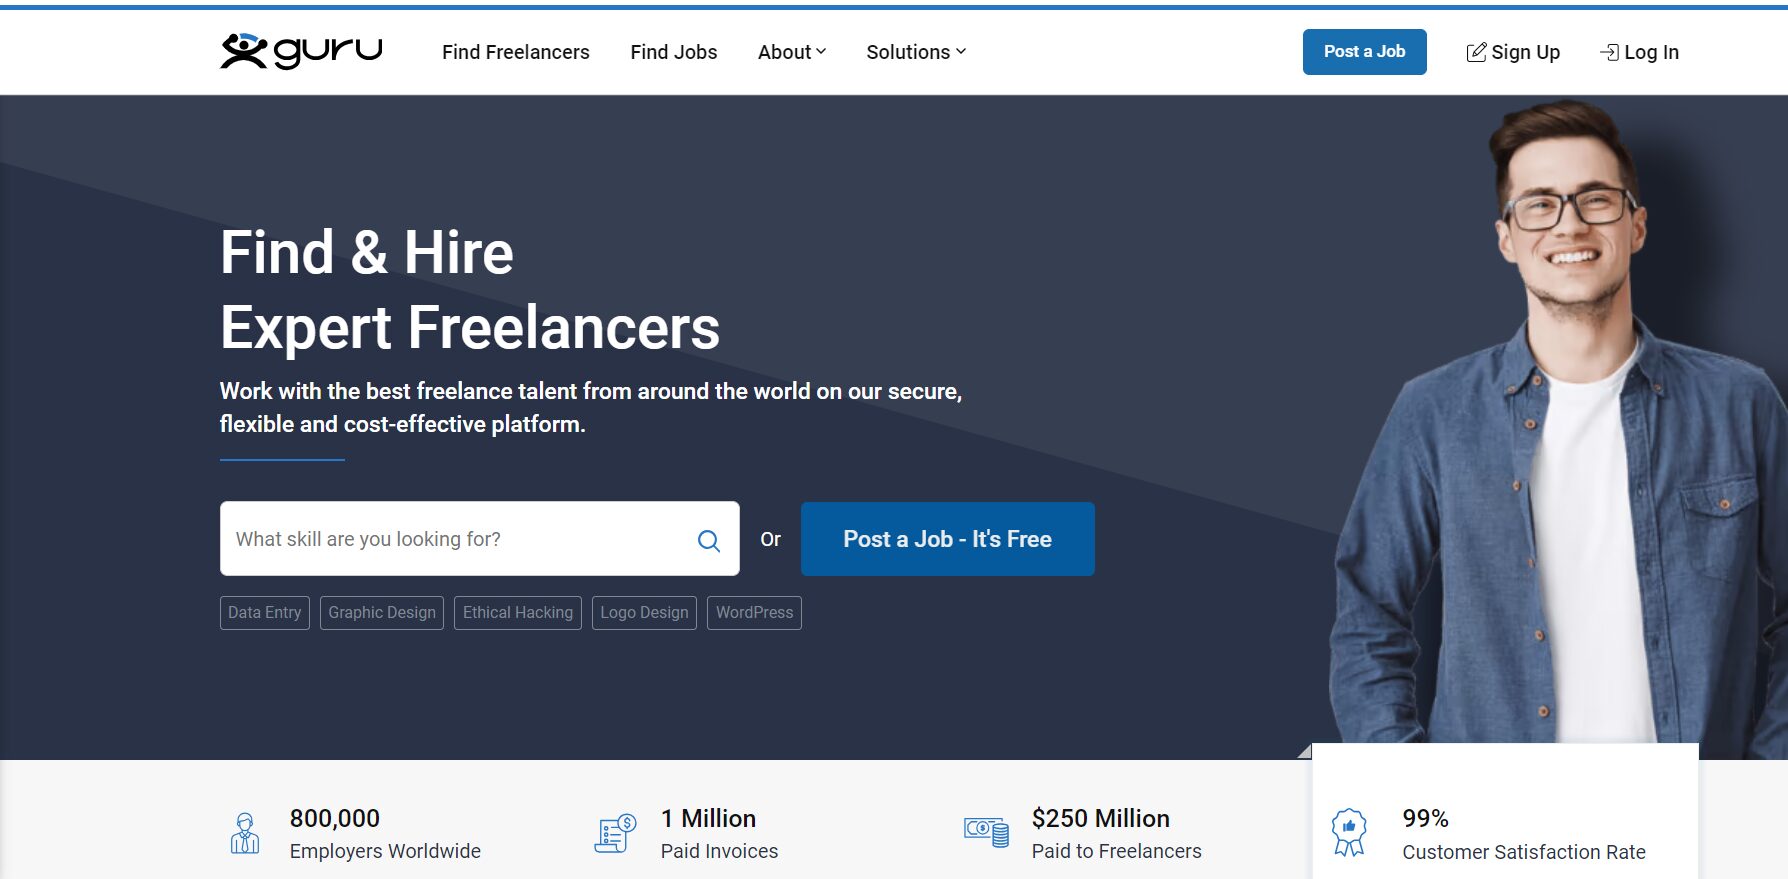The width and height of the screenshot is (1788, 879).
Task: Click the Customer Satisfaction badge icon
Action: 1349,832
